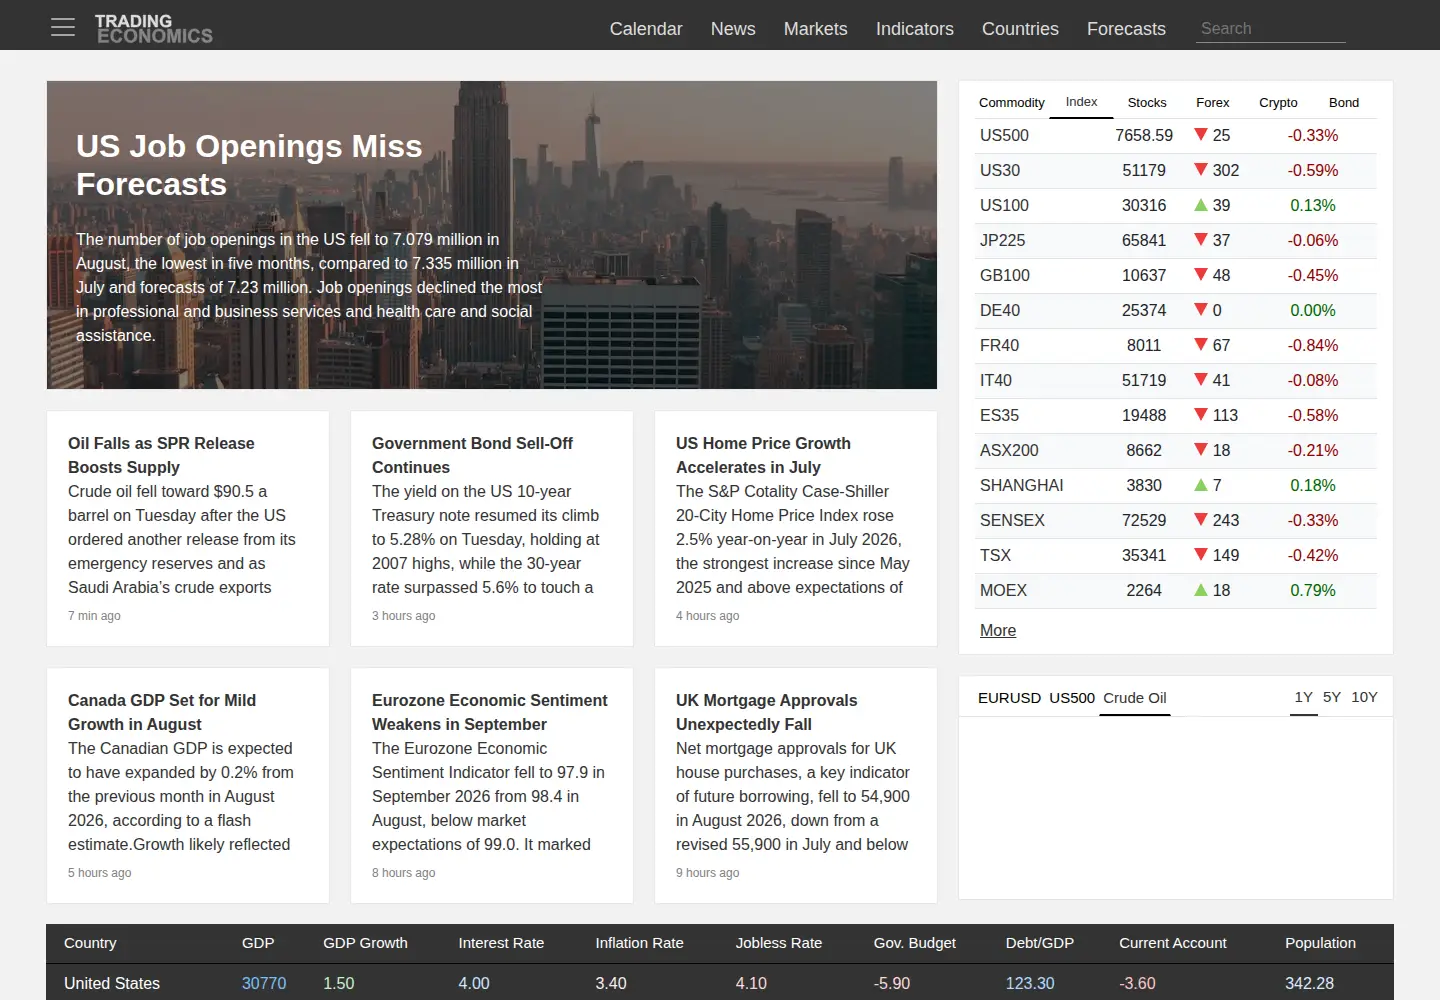Open the US500 index row

point(1175,135)
